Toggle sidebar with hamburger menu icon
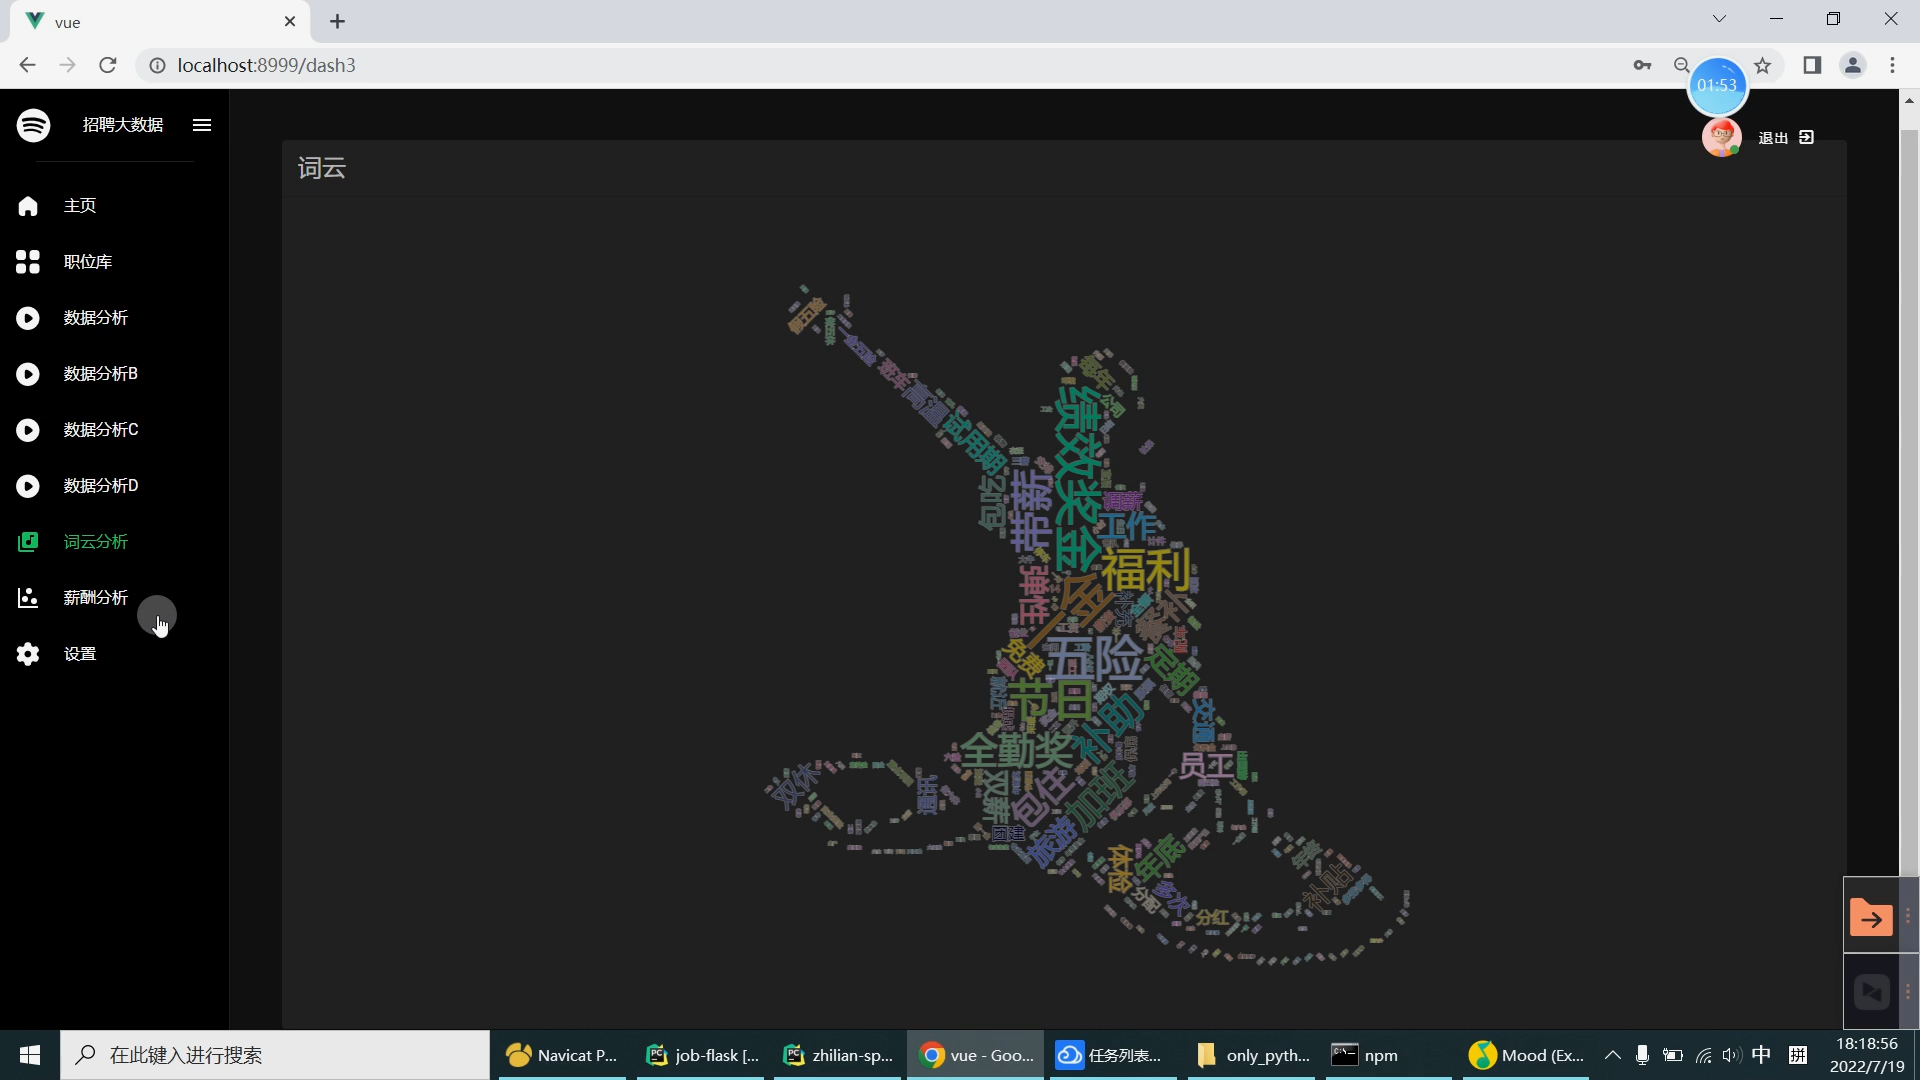This screenshot has height=1080, width=1920. [202, 125]
